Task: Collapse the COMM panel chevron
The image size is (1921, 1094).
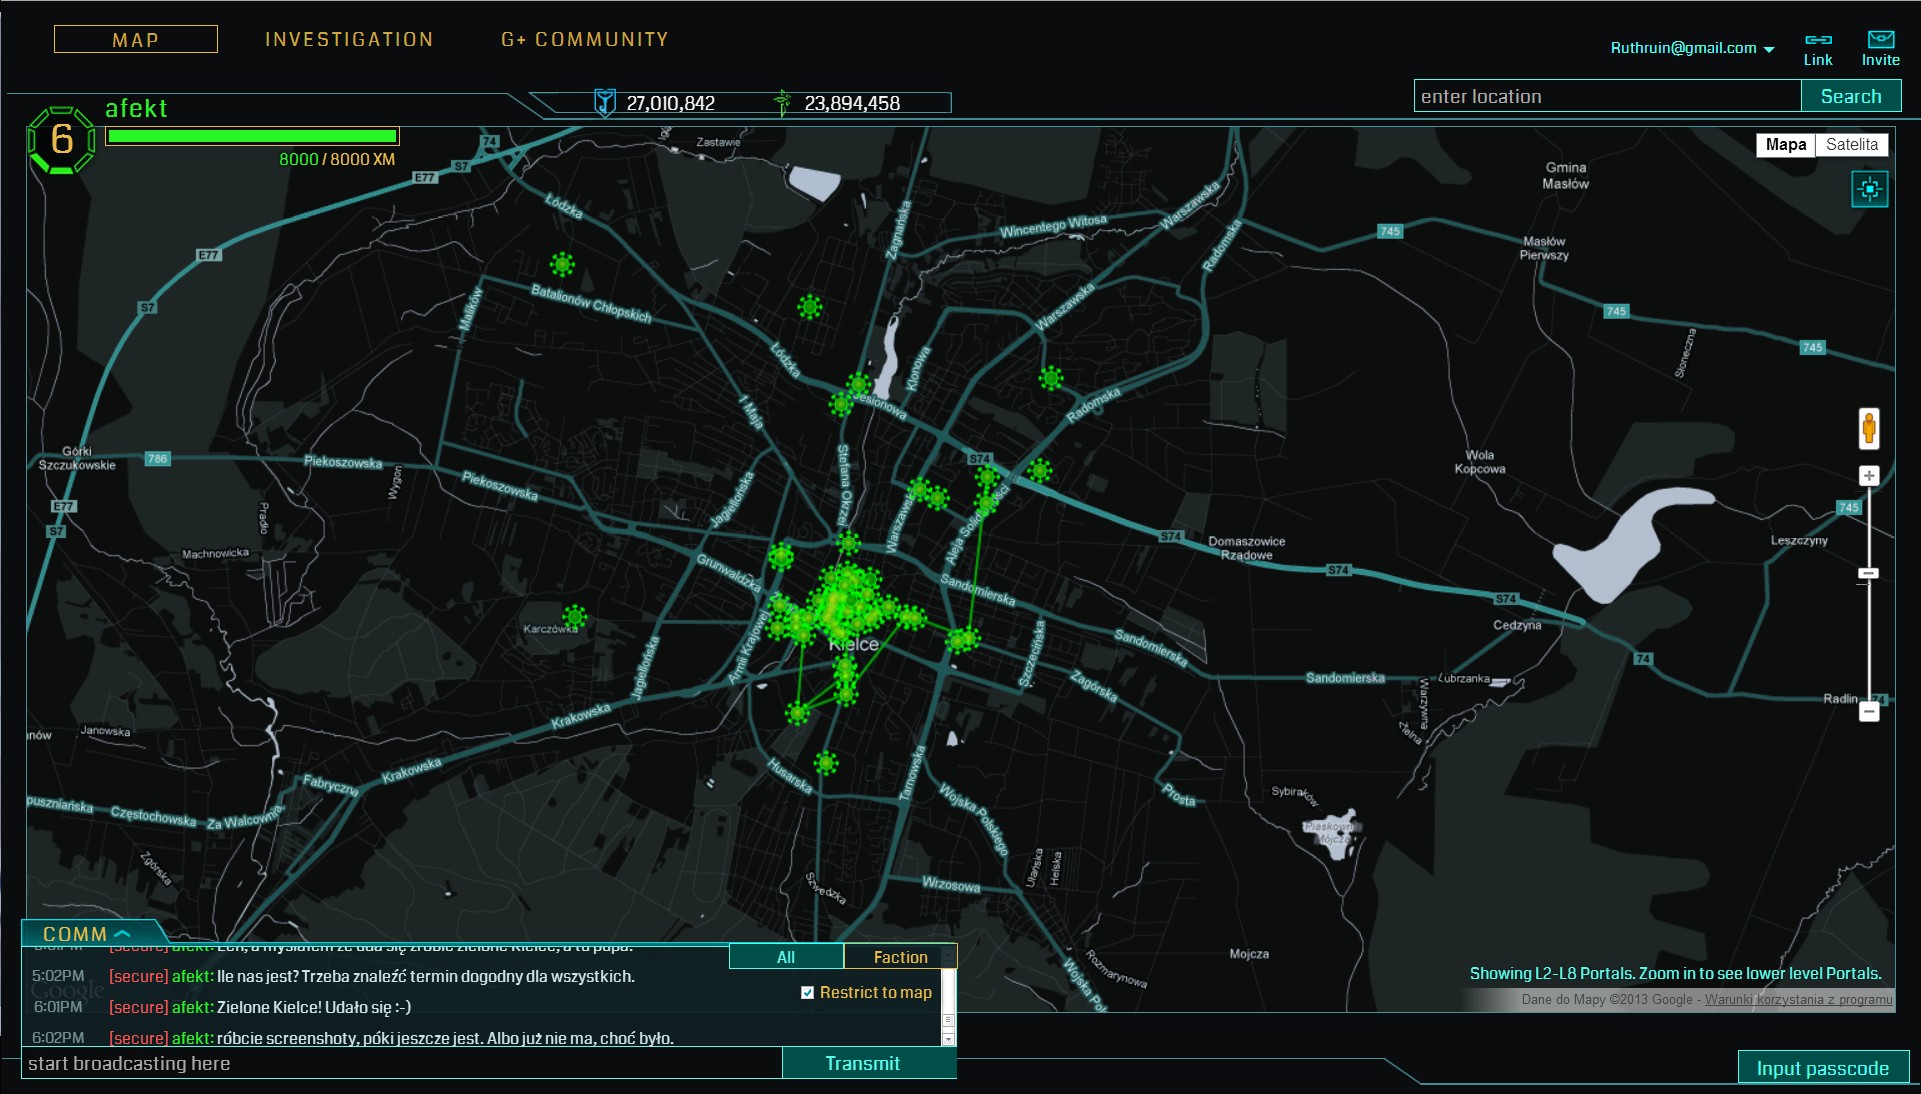Action: pyautogui.click(x=123, y=933)
